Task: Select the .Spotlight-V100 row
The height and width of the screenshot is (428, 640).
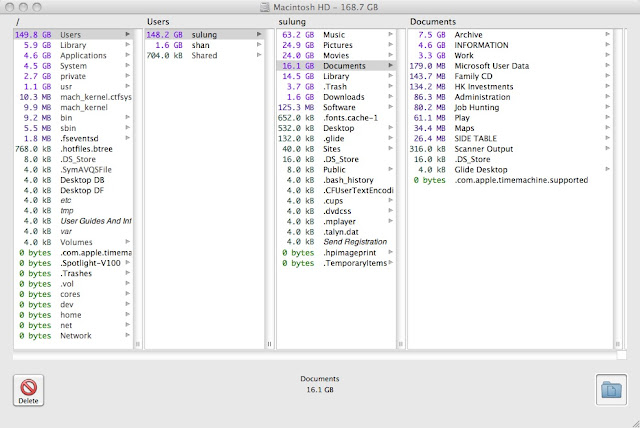Action: 73,263
